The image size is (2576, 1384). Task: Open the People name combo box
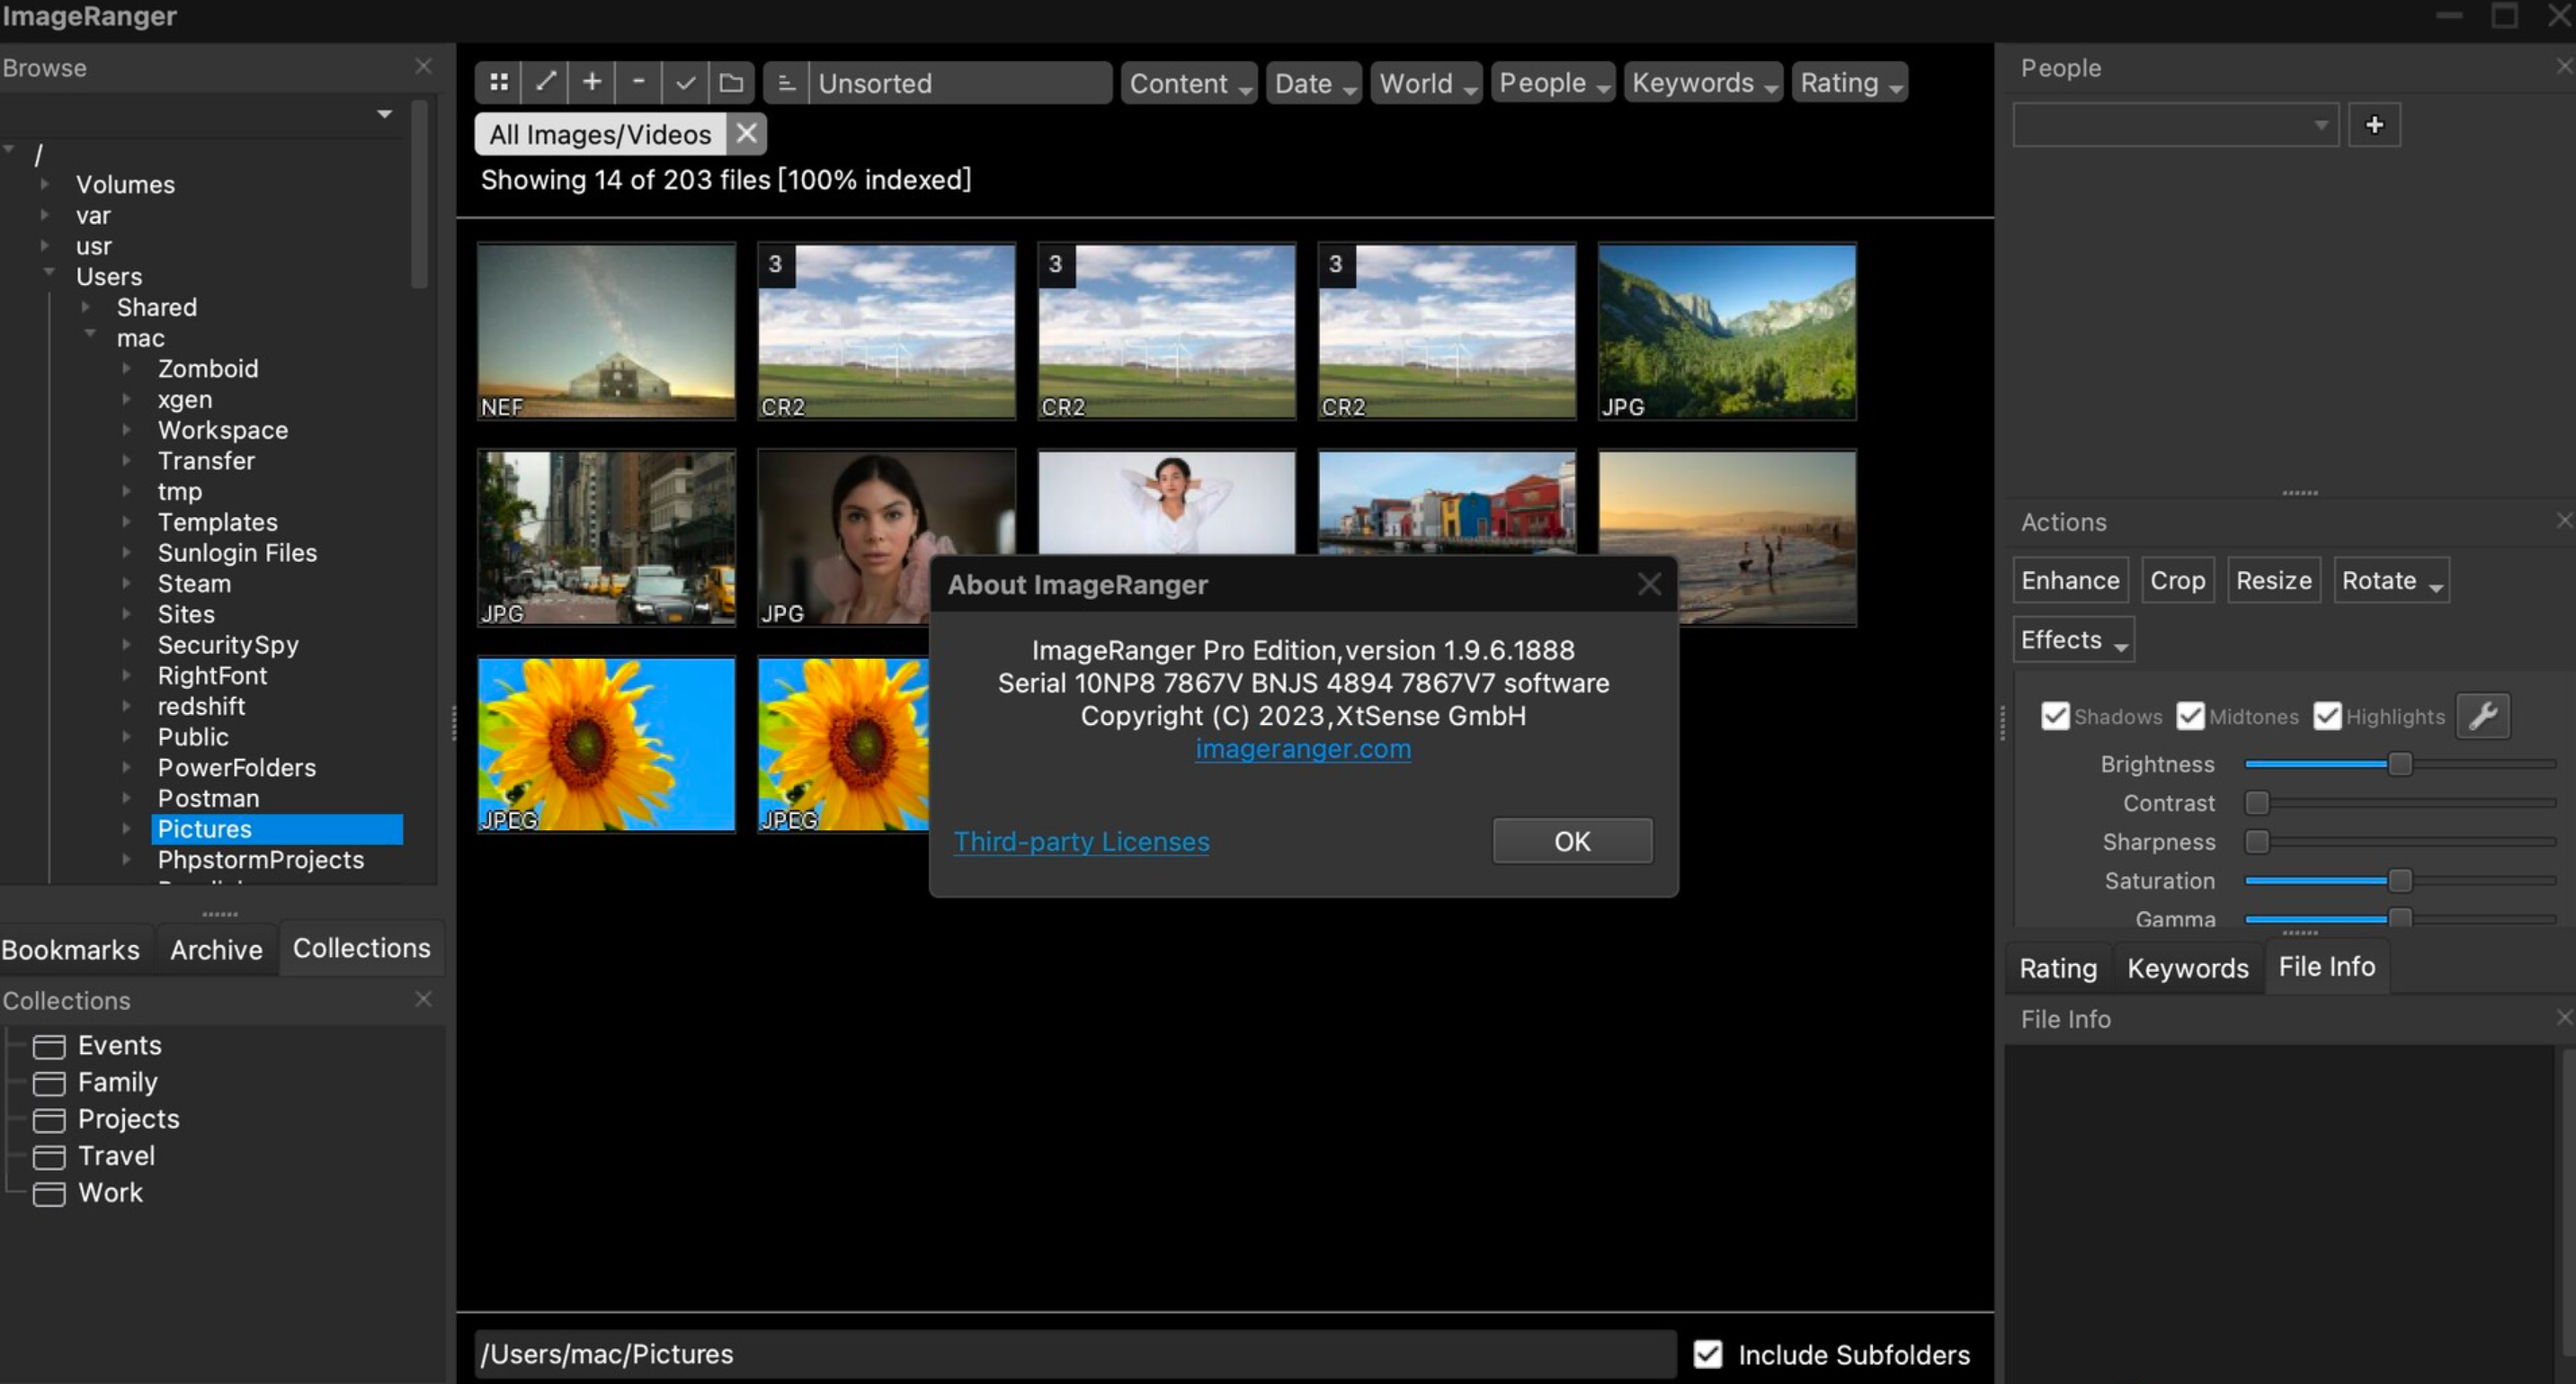click(x=2175, y=125)
